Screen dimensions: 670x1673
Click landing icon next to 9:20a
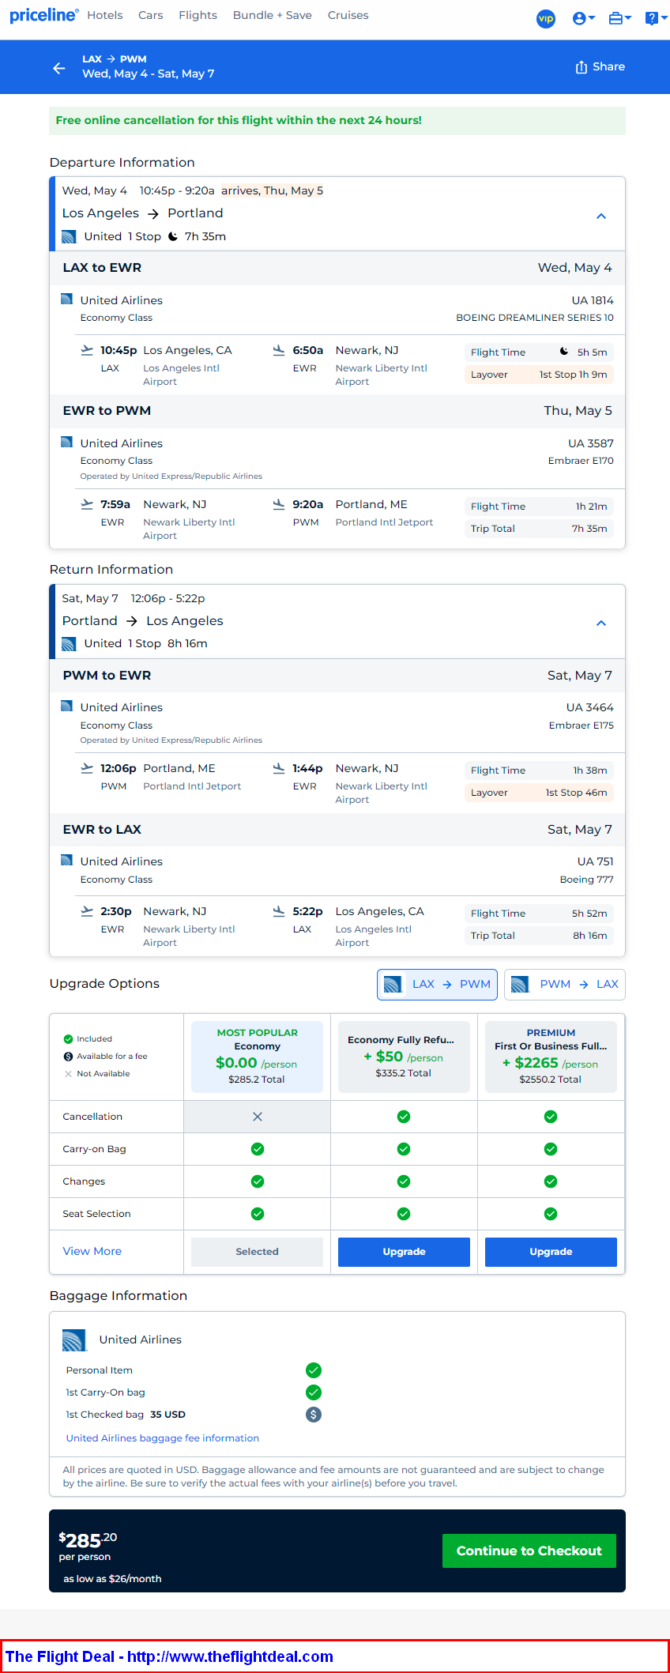[x=279, y=504]
